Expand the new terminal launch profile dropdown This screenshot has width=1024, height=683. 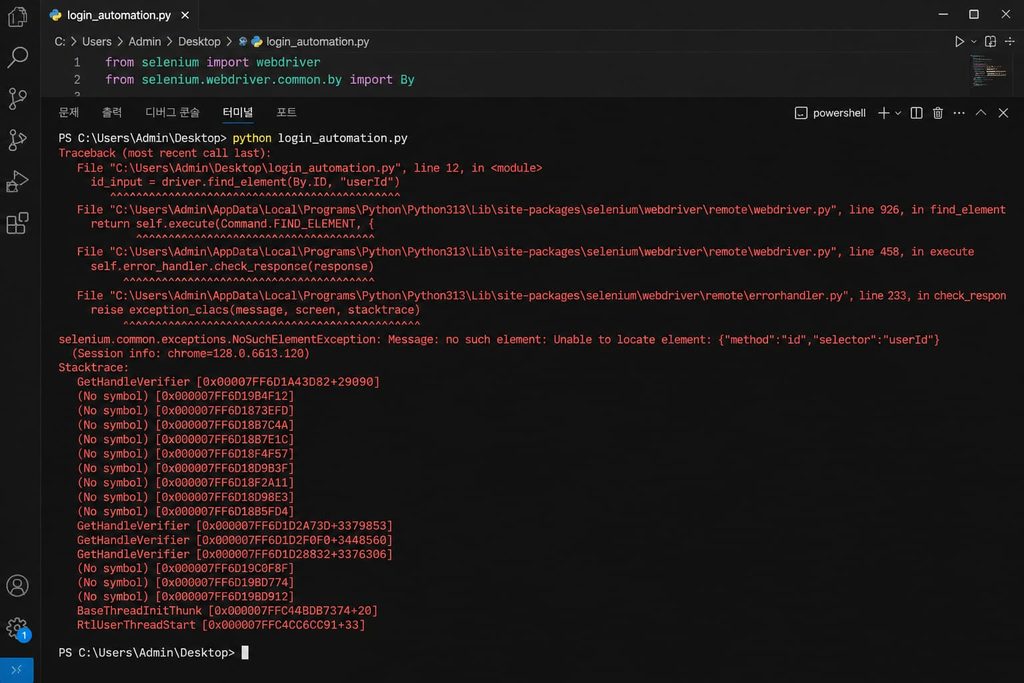pyautogui.click(x=898, y=113)
